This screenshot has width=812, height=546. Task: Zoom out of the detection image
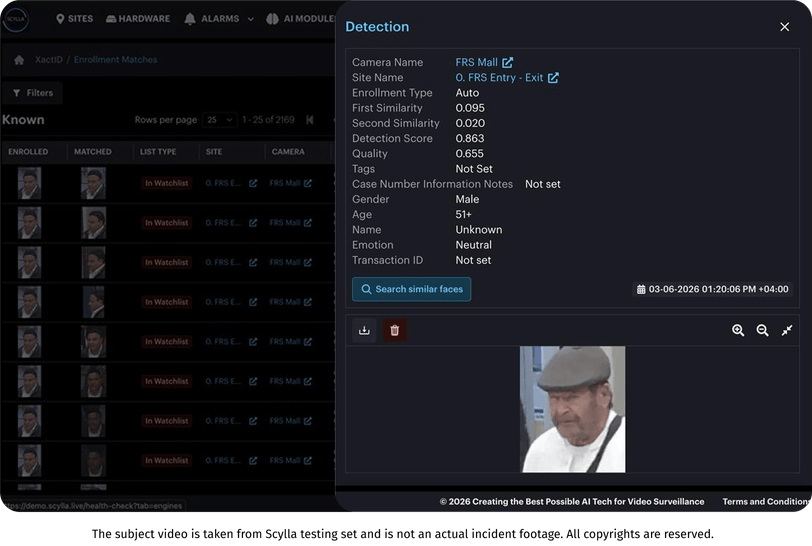pyautogui.click(x=762, y=330)
